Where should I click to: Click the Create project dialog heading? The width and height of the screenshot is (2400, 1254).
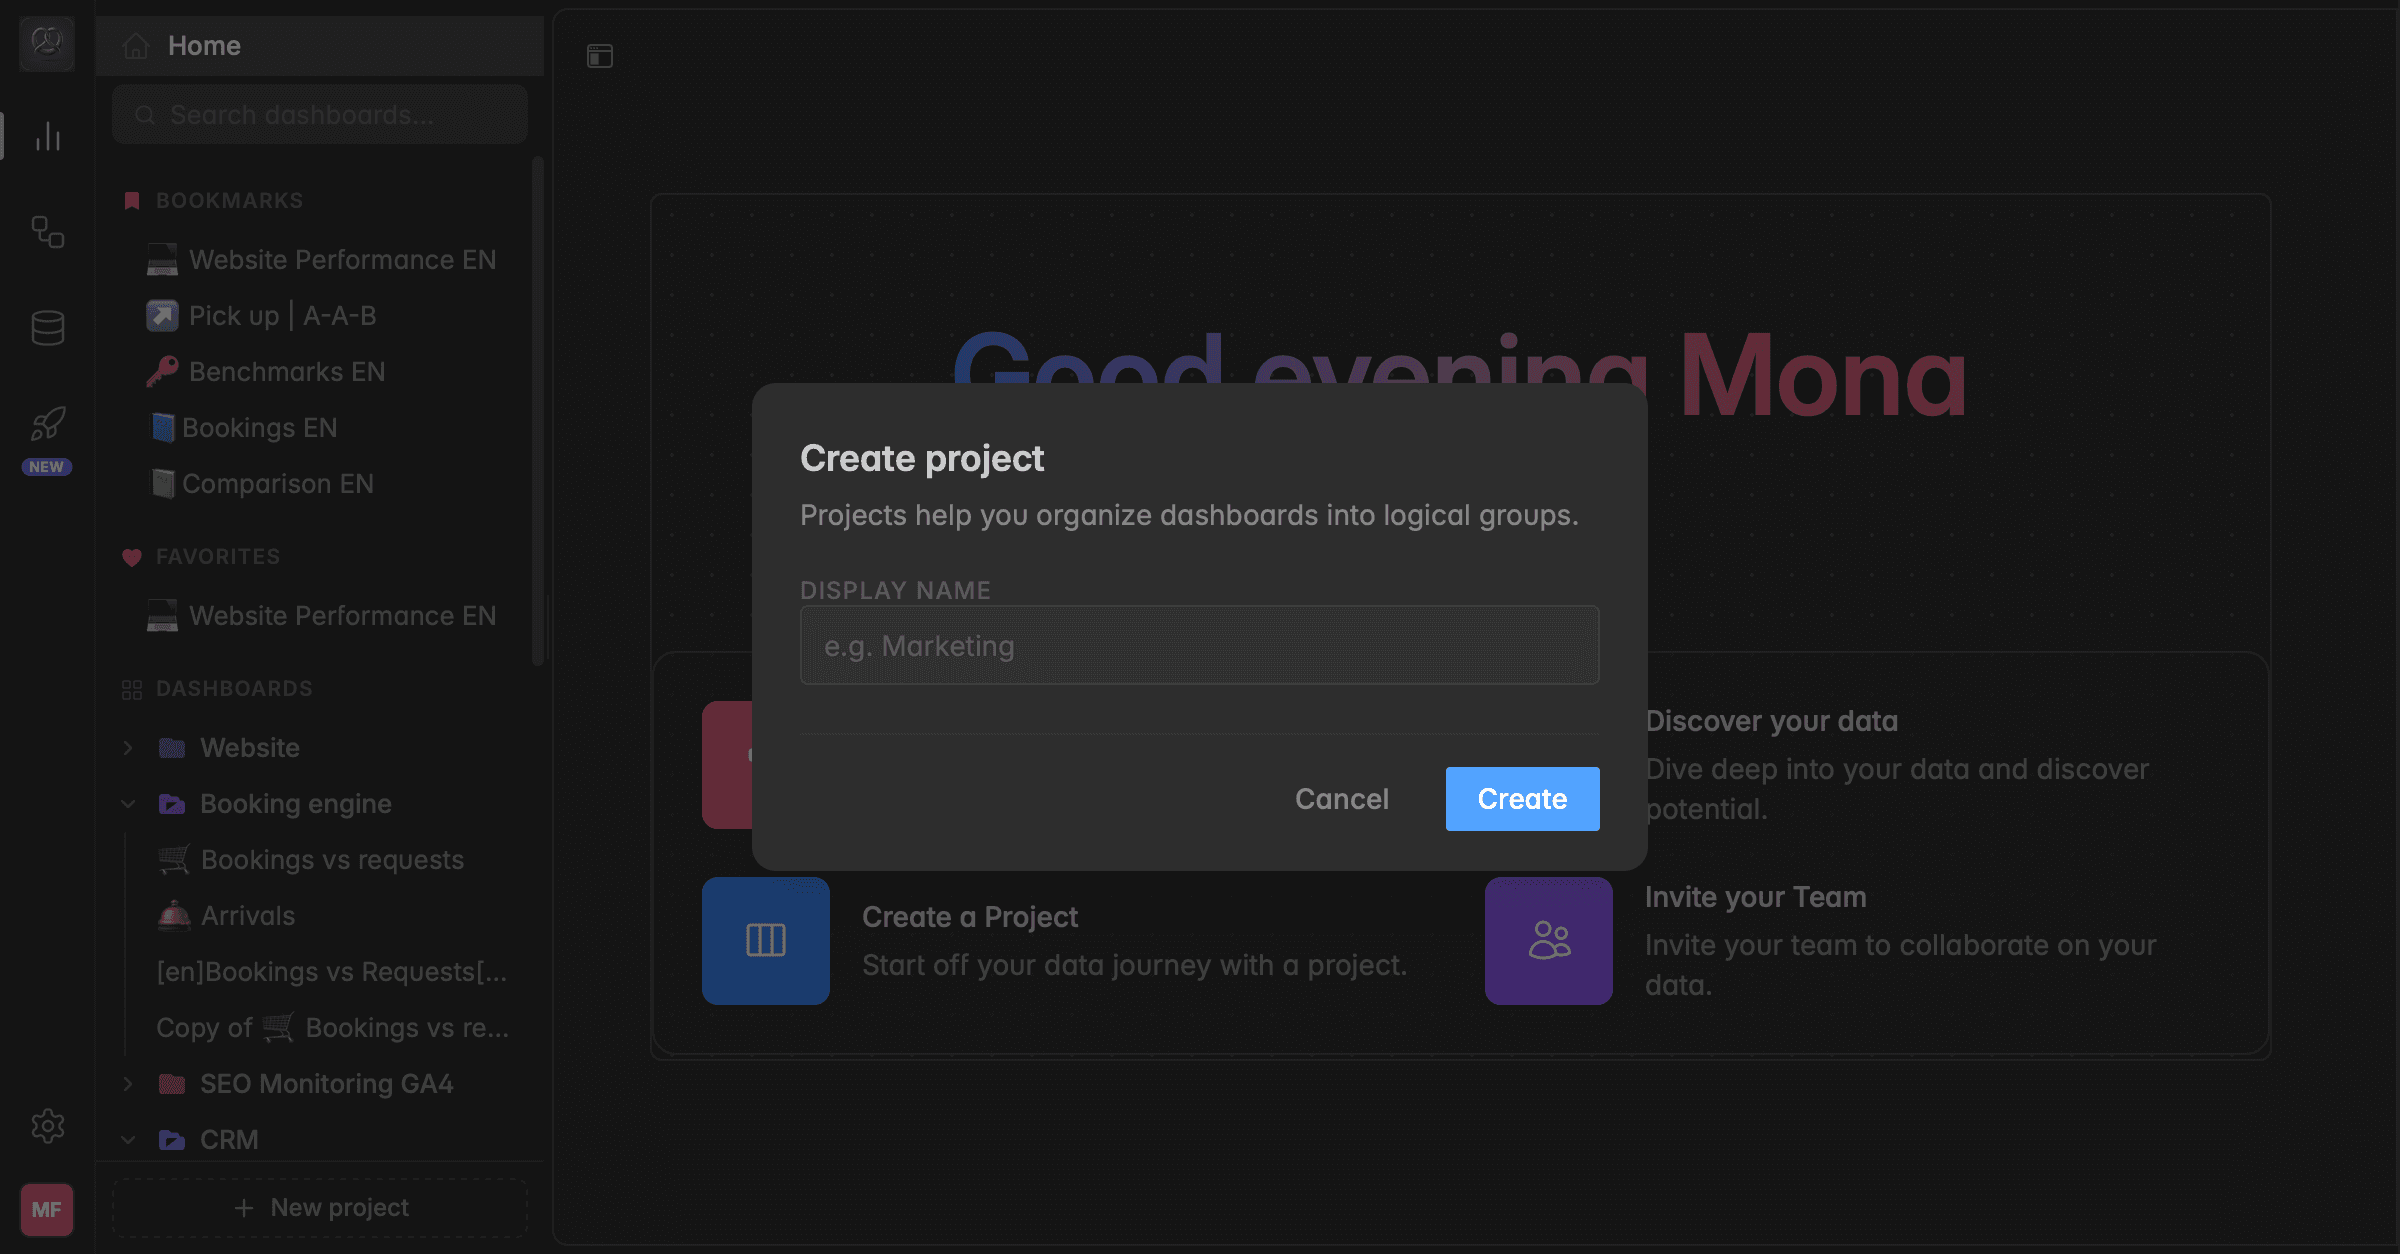[922, 459]
